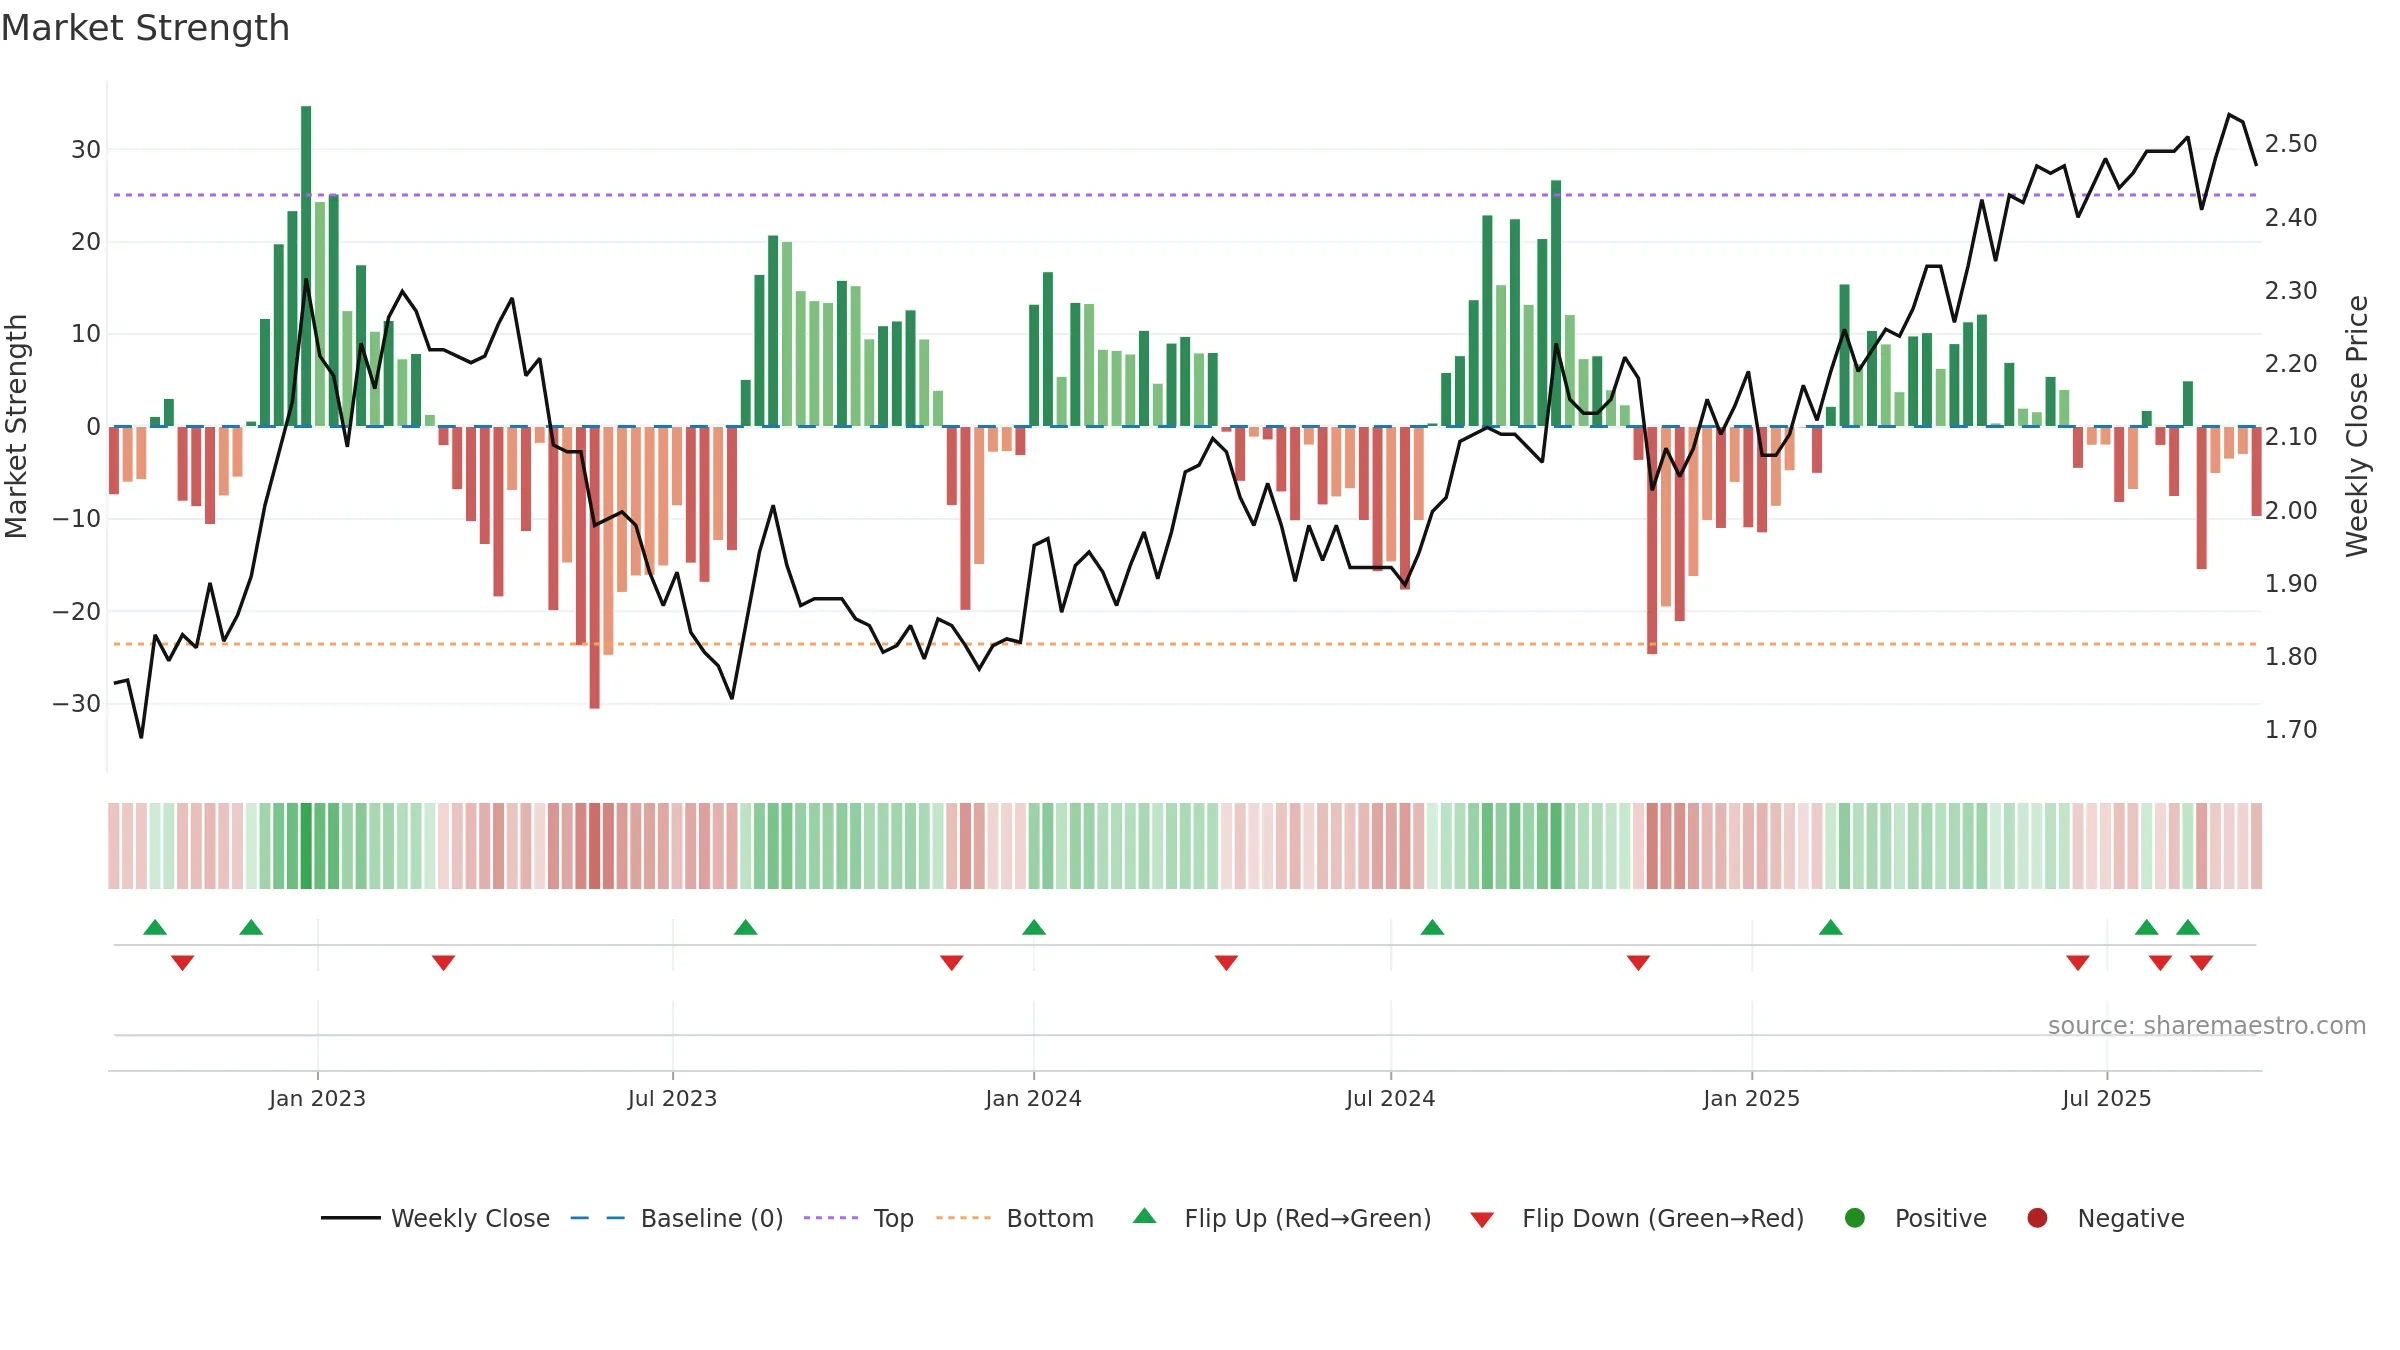Toggle Flip Down (Green→Red) legend entry
The image size is (2400, 1350).
[x=1638, y=1218]
